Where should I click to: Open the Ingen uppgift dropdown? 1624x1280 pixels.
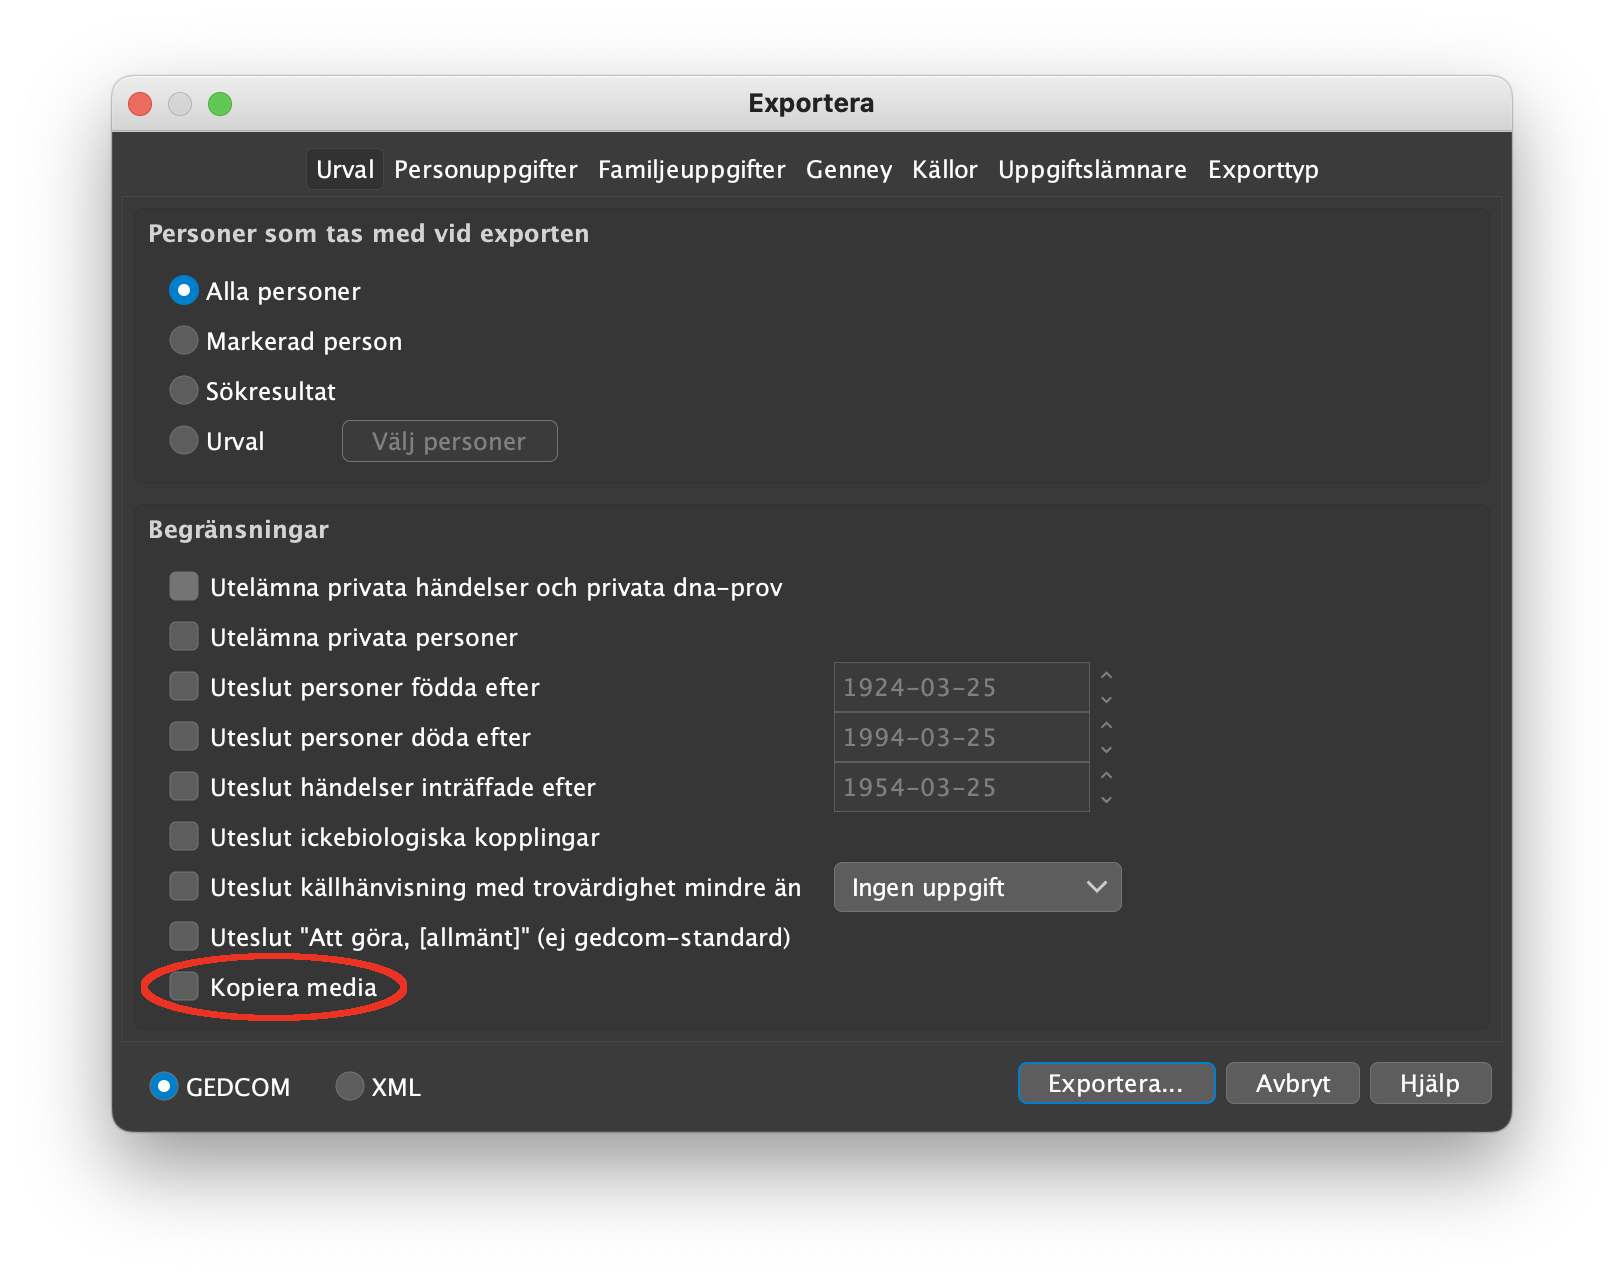tap(977, 887)
